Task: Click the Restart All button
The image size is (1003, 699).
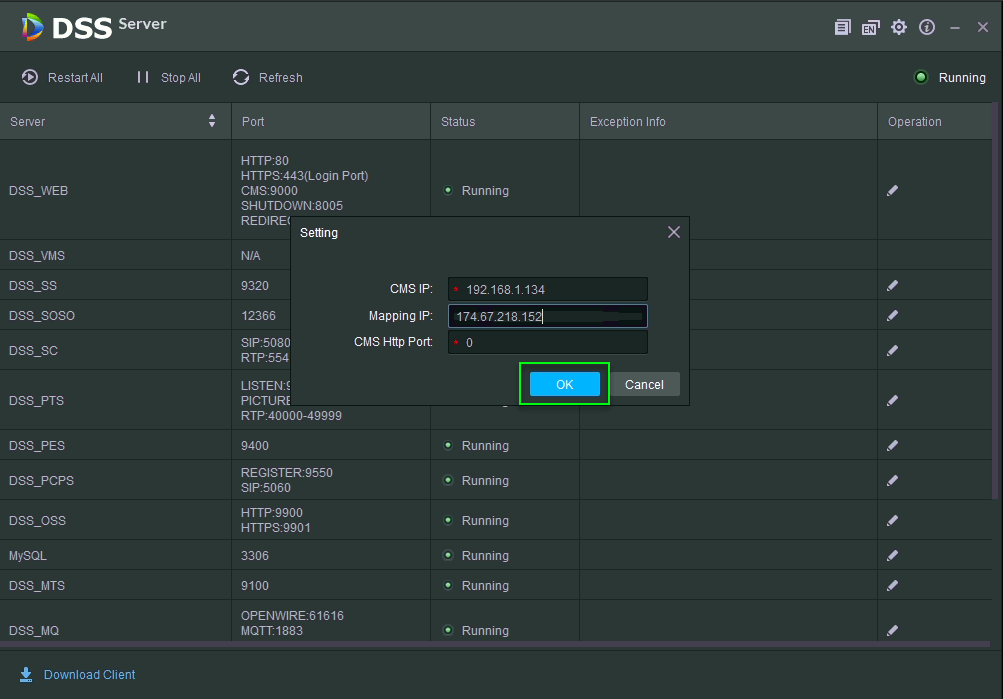Action: pos(62,78)
